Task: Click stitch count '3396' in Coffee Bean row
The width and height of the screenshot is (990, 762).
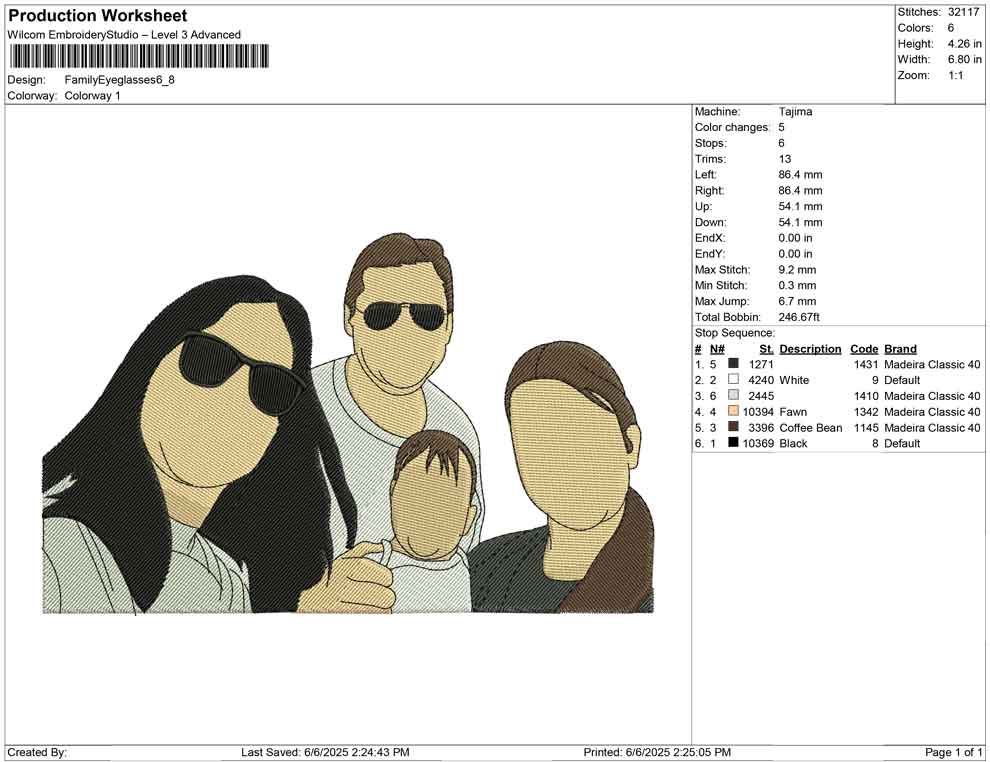Action: click(x=761, y=427)
